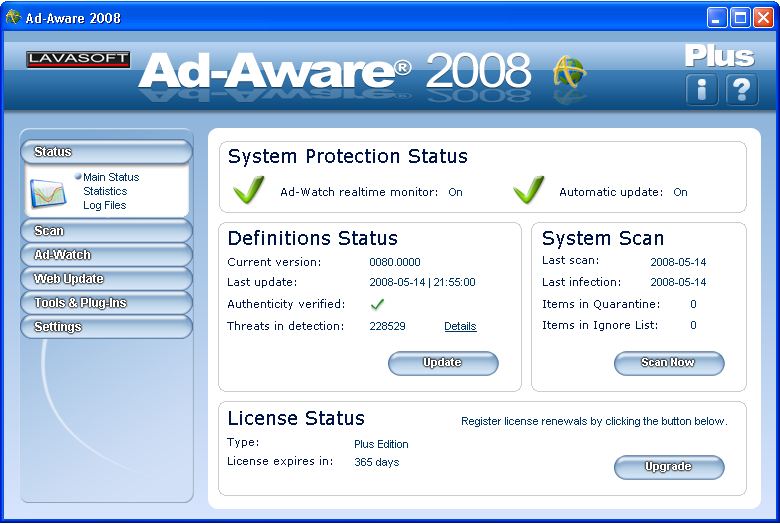This screenshot has width=780, height=524.
Task: Open the Web Update section
Action: (106, 279)
